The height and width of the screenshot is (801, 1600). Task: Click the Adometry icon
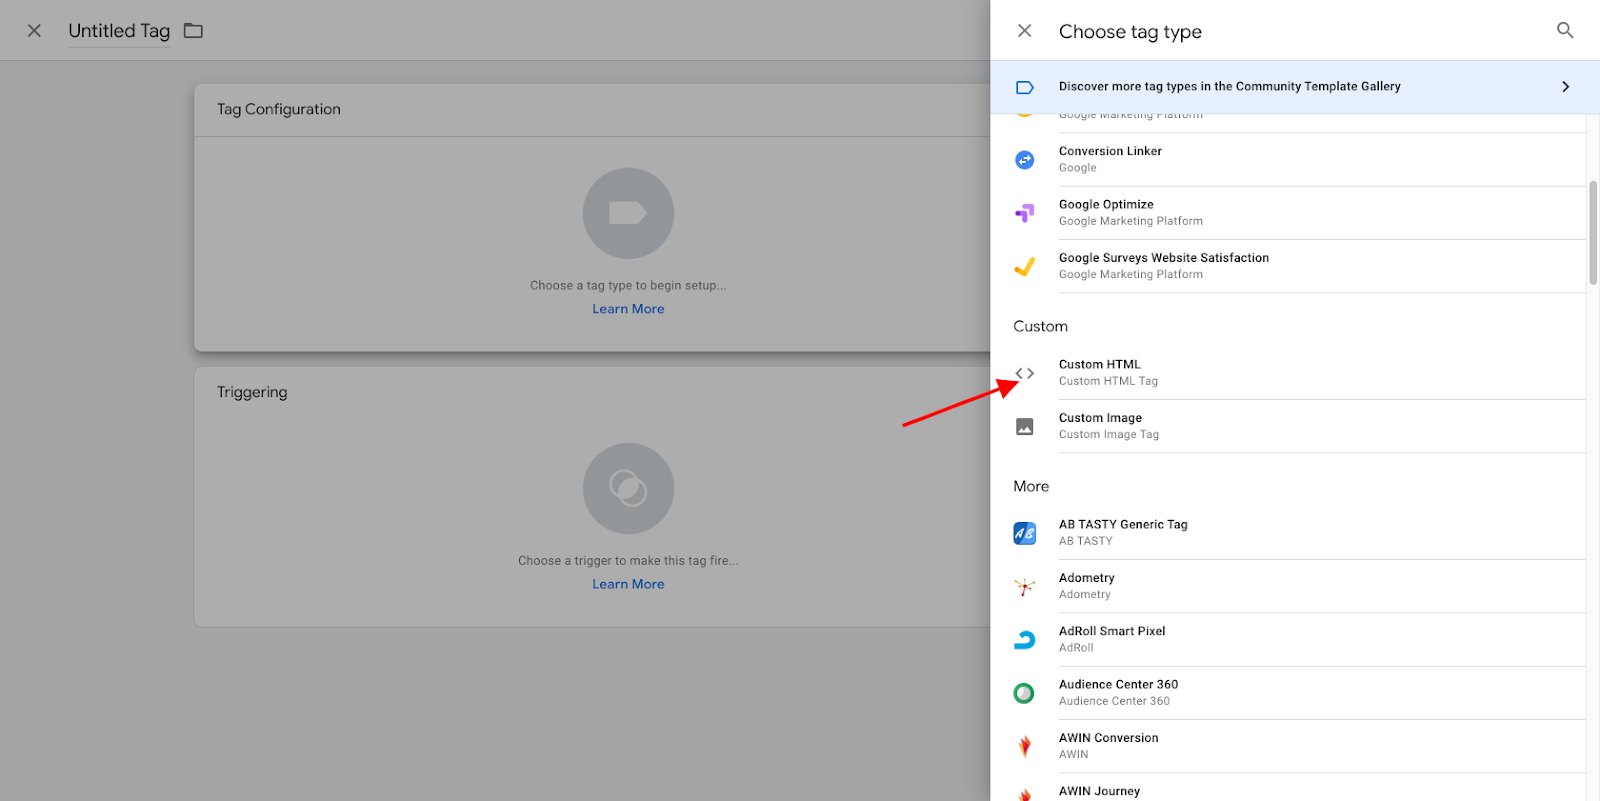coord(1025,587)
